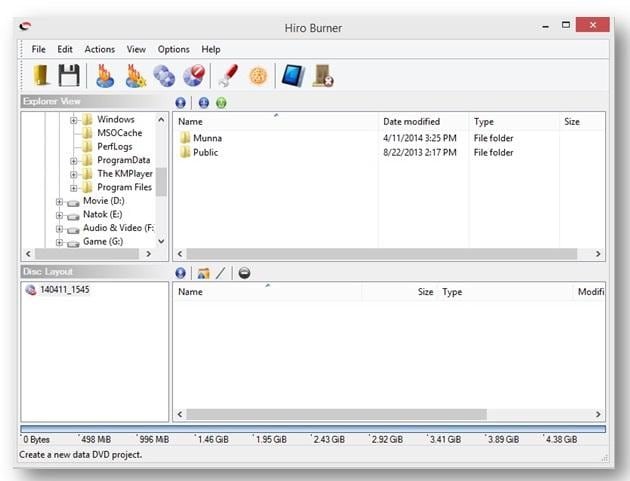Click the 4/11/2014 3:25 PM date cell
This screenshot has height=481, width=630.
420,138
